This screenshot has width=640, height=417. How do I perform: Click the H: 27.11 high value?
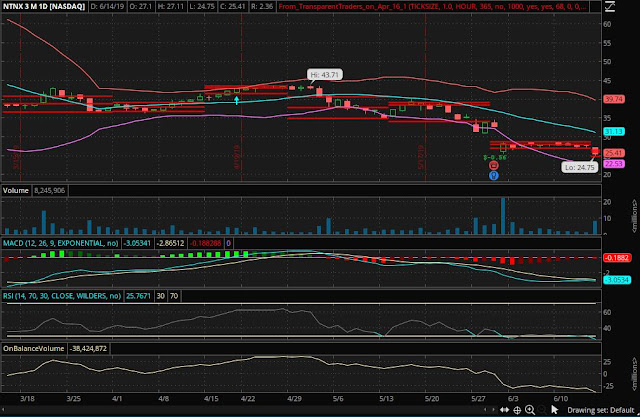coord(170,7)
